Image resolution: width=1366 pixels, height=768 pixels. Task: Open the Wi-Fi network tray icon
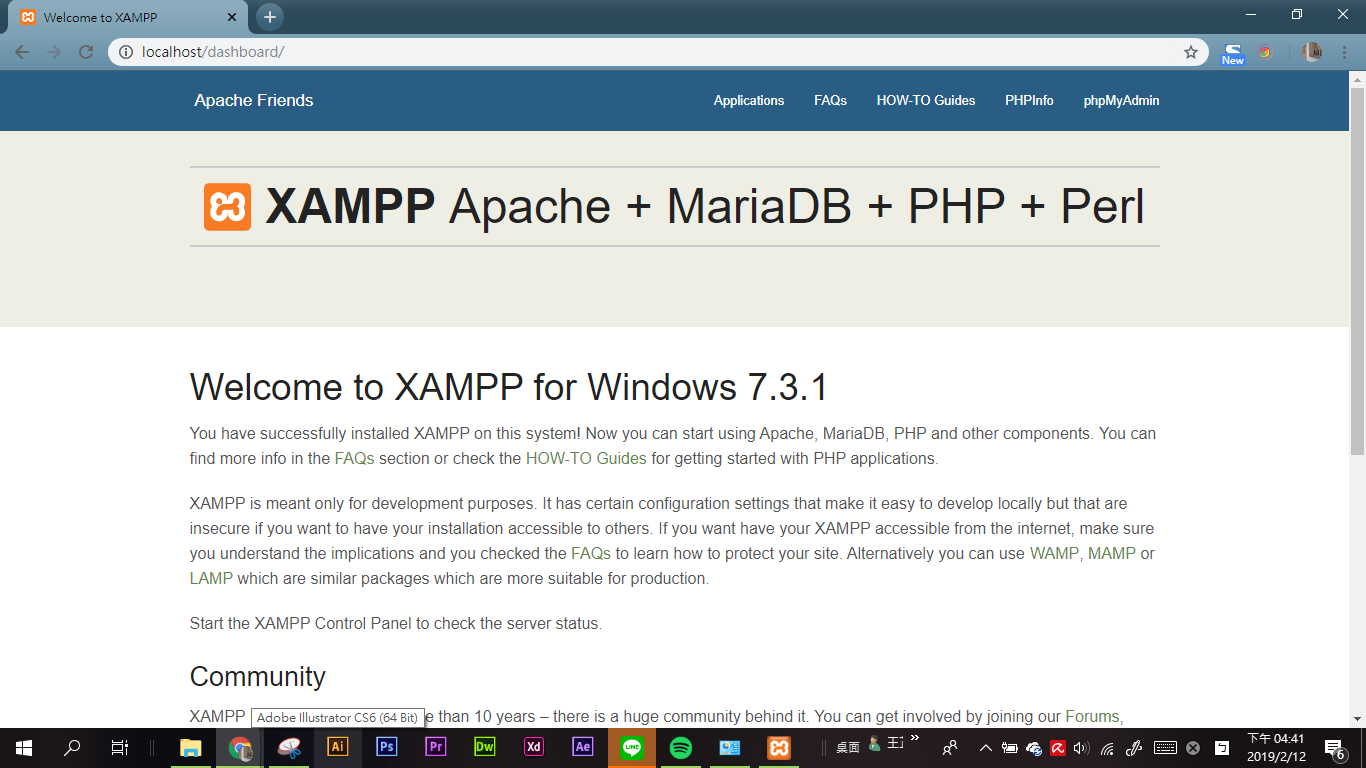click(1108, 748)
